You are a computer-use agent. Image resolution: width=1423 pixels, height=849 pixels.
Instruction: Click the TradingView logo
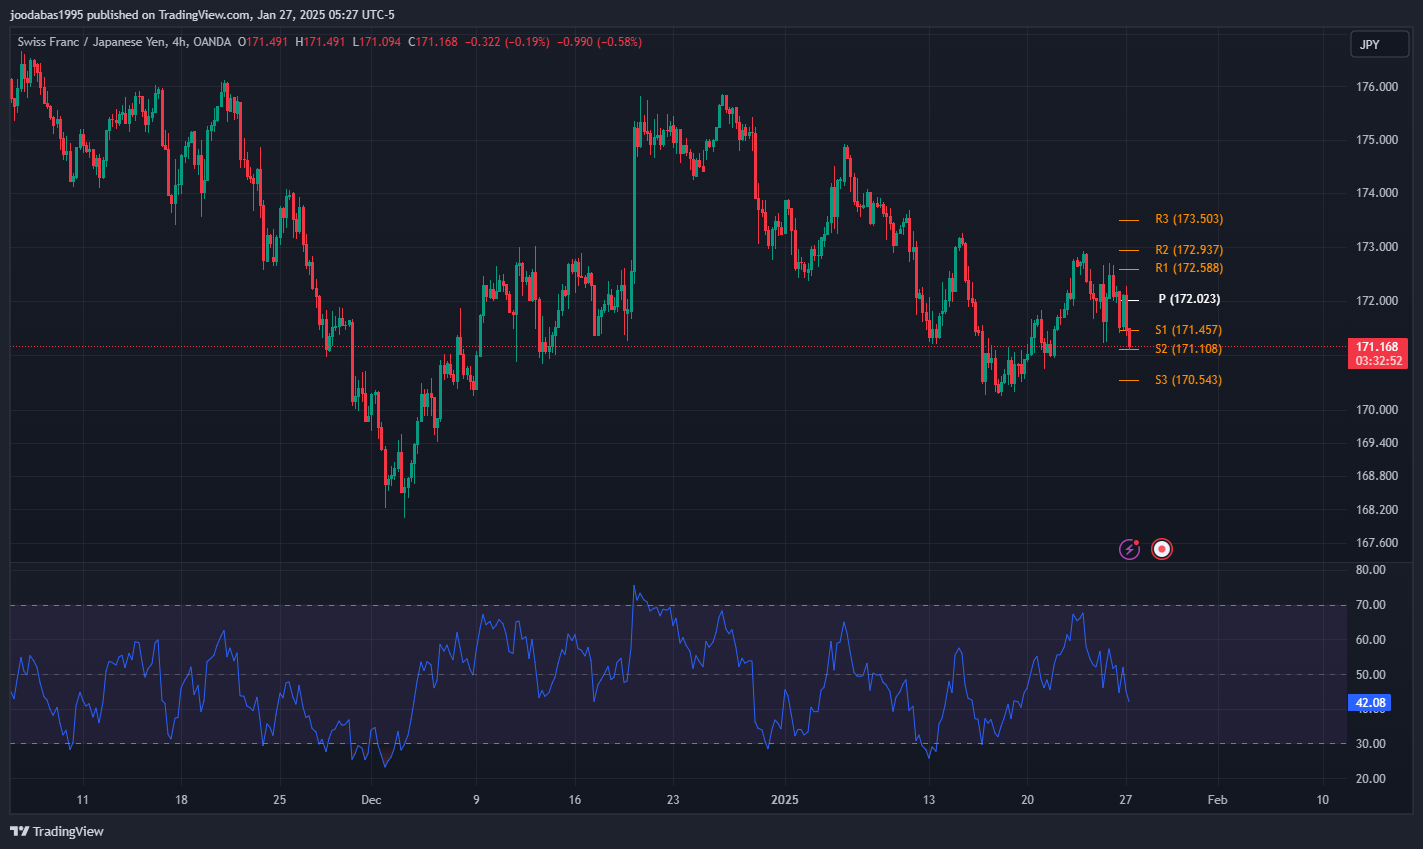pos(57,831)
